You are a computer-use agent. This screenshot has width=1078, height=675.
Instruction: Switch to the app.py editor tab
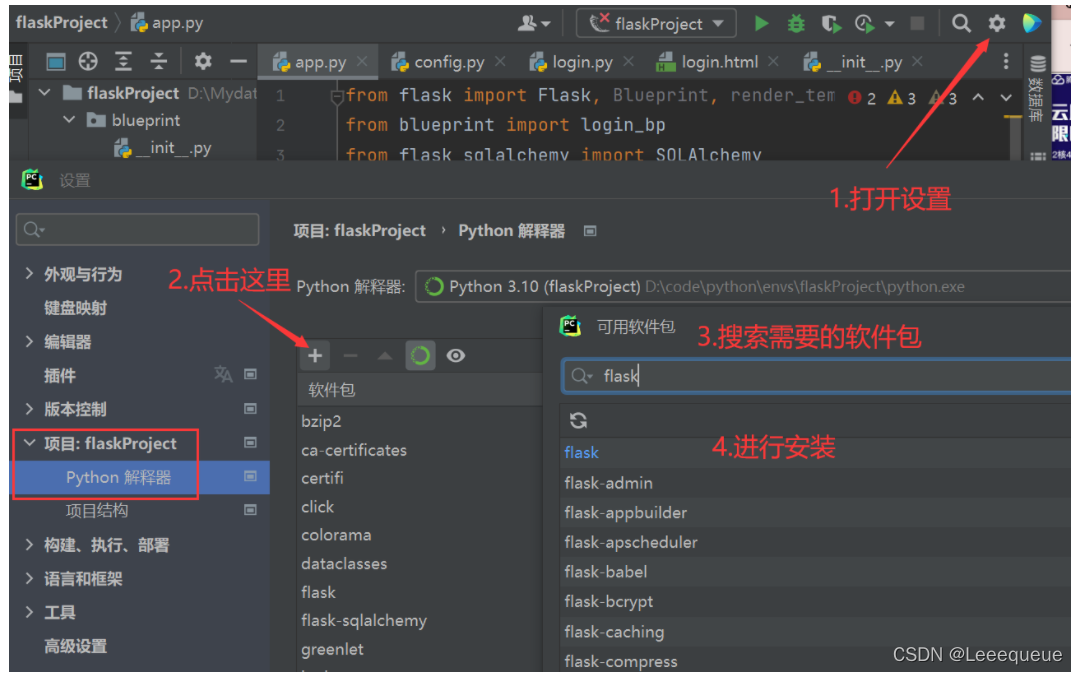(320, 63)
